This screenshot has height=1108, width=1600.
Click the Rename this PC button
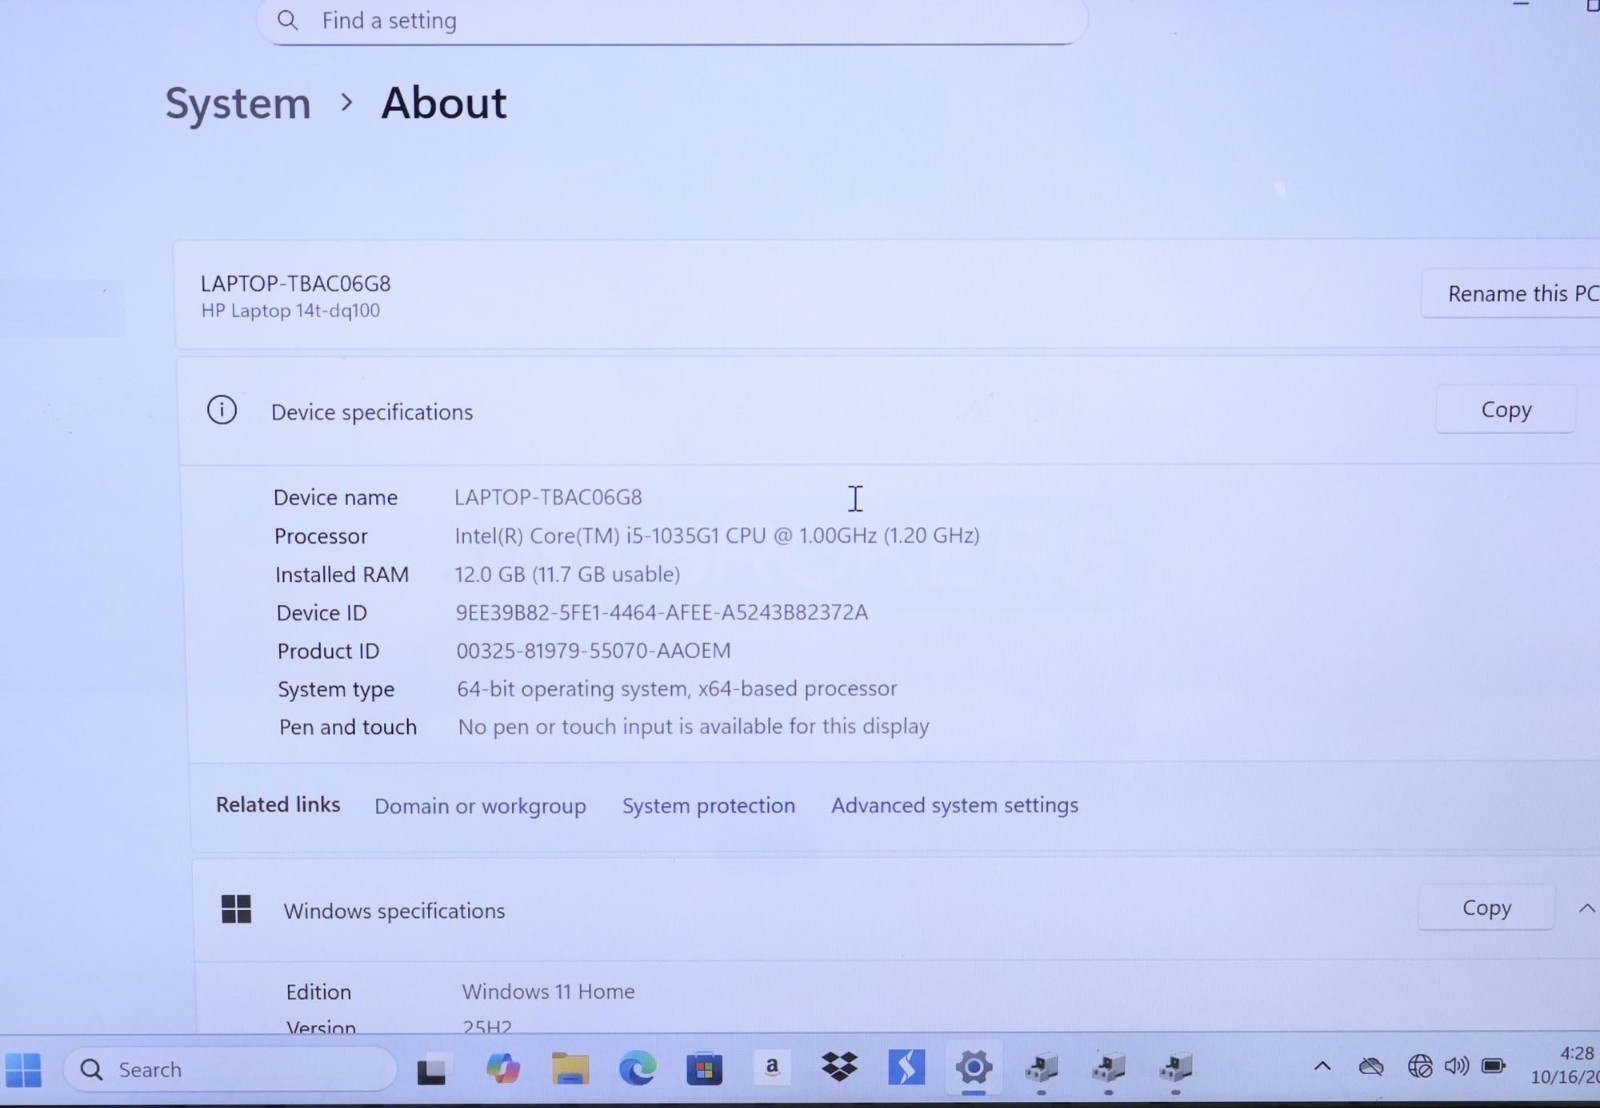(x=1510, y=294)
